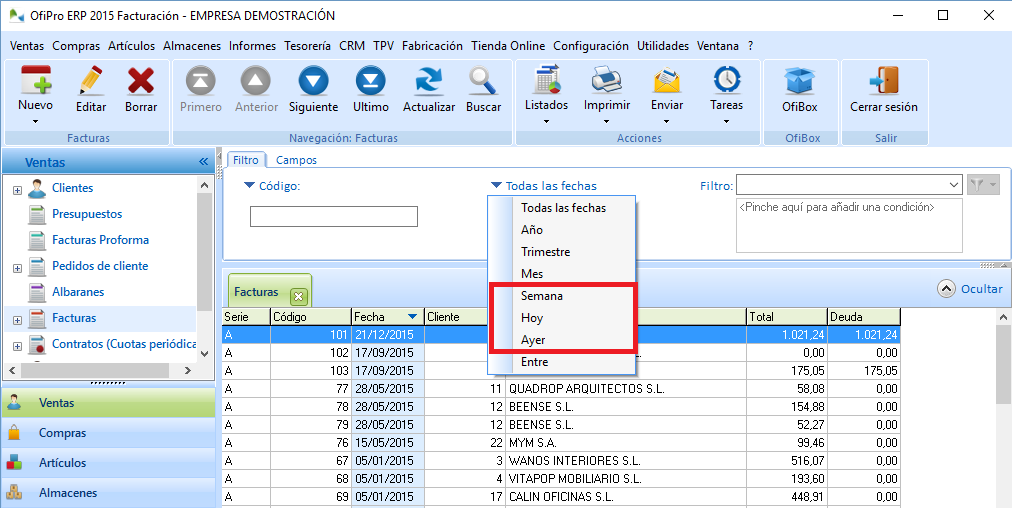The height and width of the screenshot is (508, 1012).
Task: Close the Facturas tab
Action: tap(298, 296)
